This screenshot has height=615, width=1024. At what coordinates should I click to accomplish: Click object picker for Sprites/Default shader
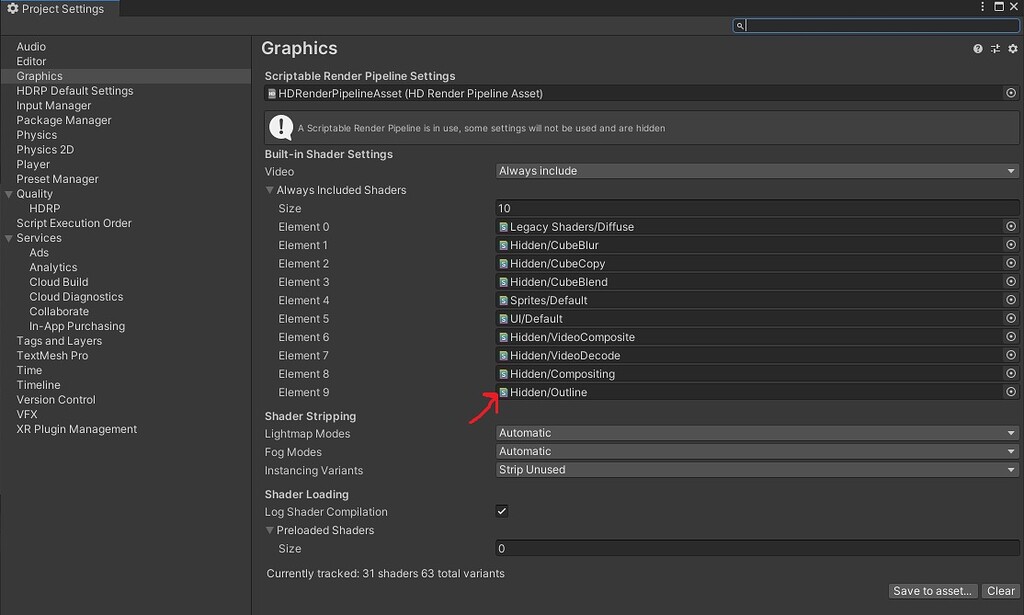tap(1011, 300)
